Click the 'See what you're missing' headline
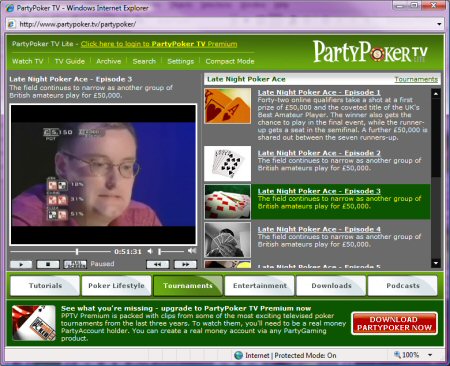Screen dimensions: 450x366 point(186,308)
